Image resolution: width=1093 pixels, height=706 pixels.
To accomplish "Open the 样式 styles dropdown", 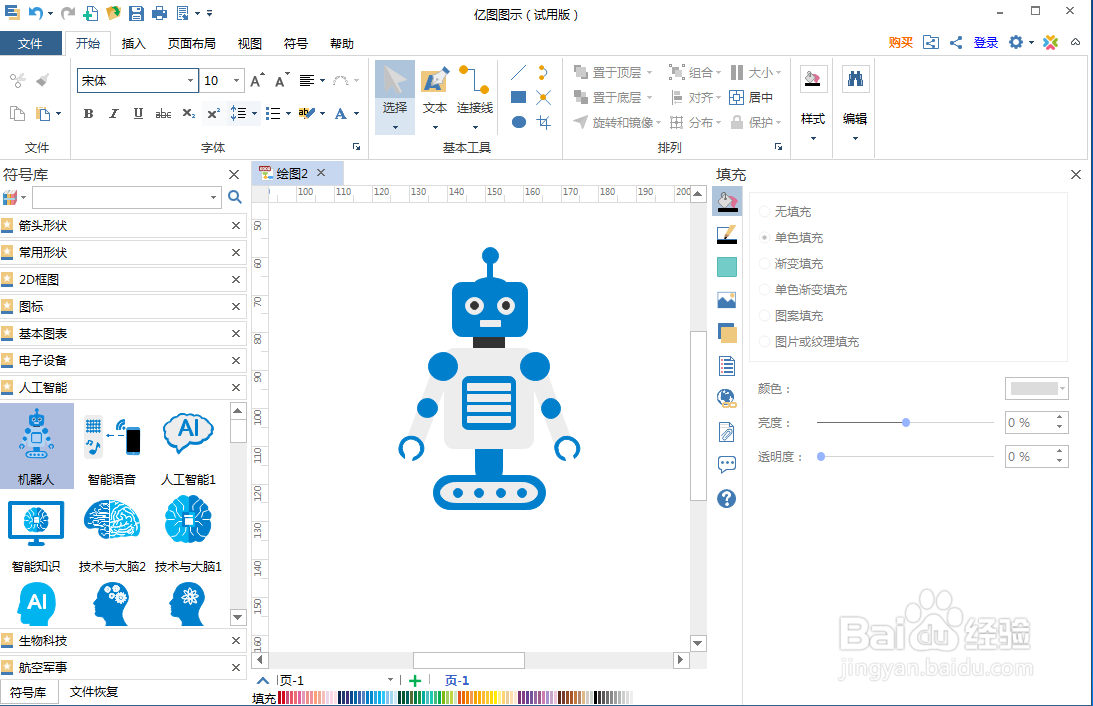I will [813, 138].
